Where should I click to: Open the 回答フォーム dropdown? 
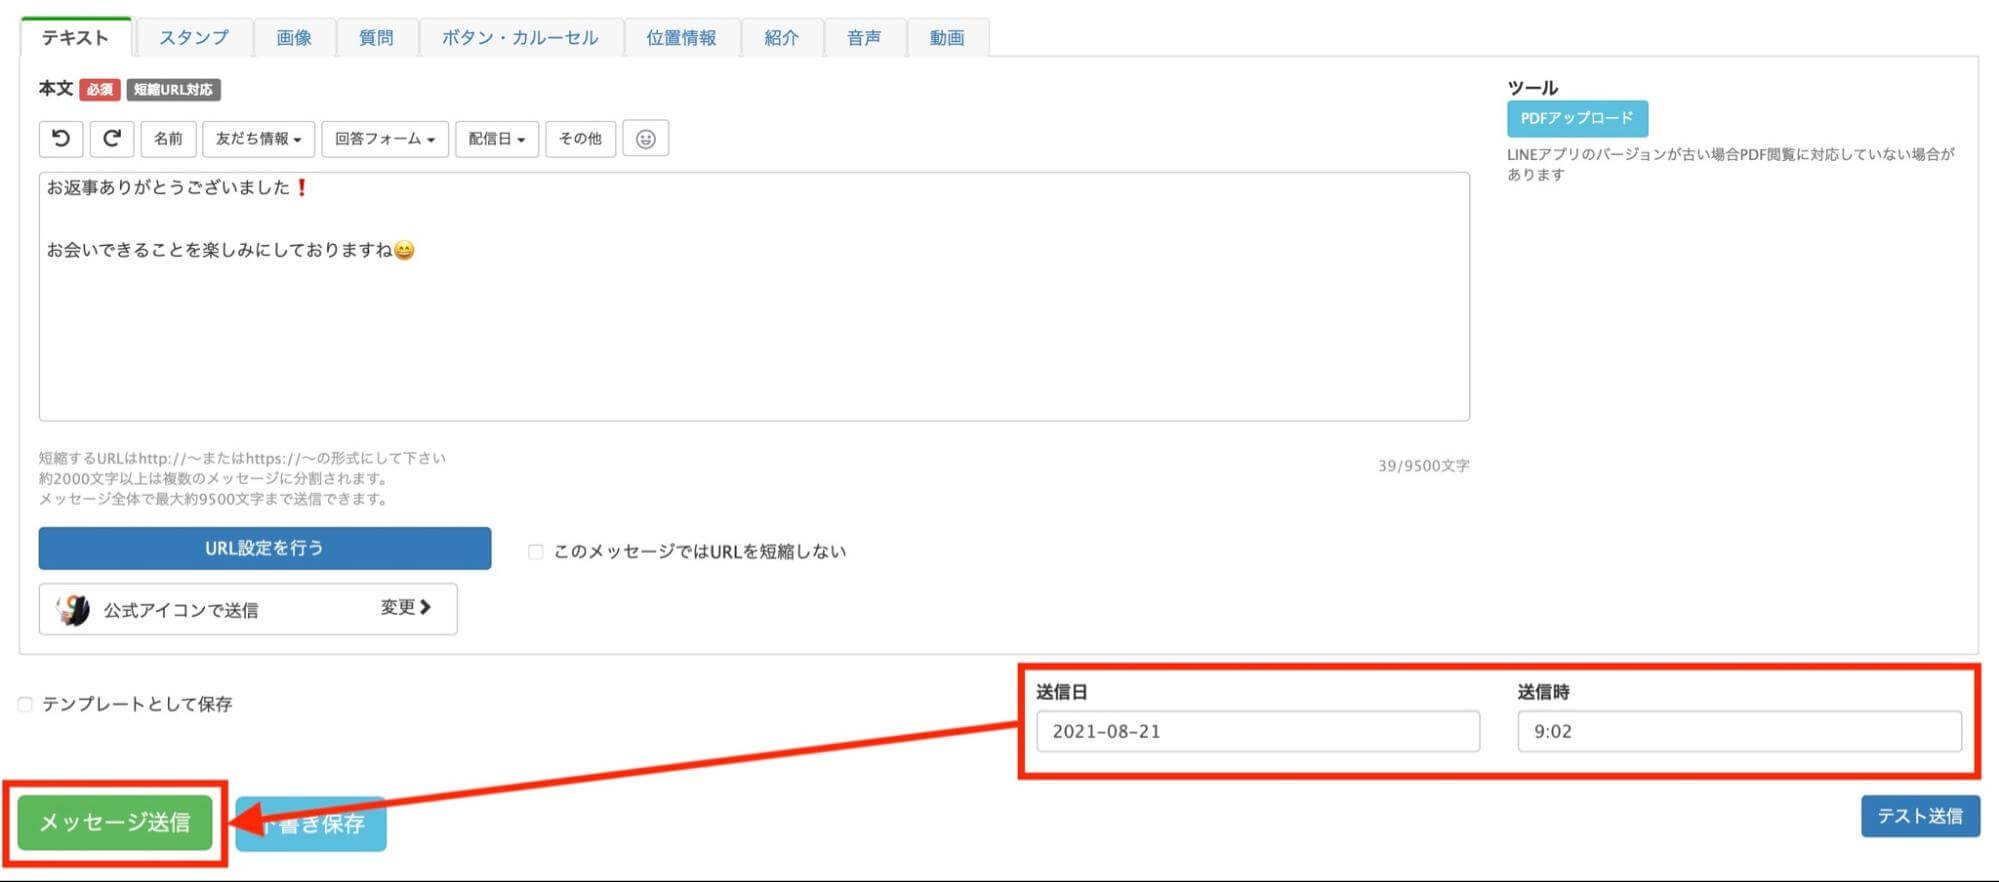(x=385, y=139)
